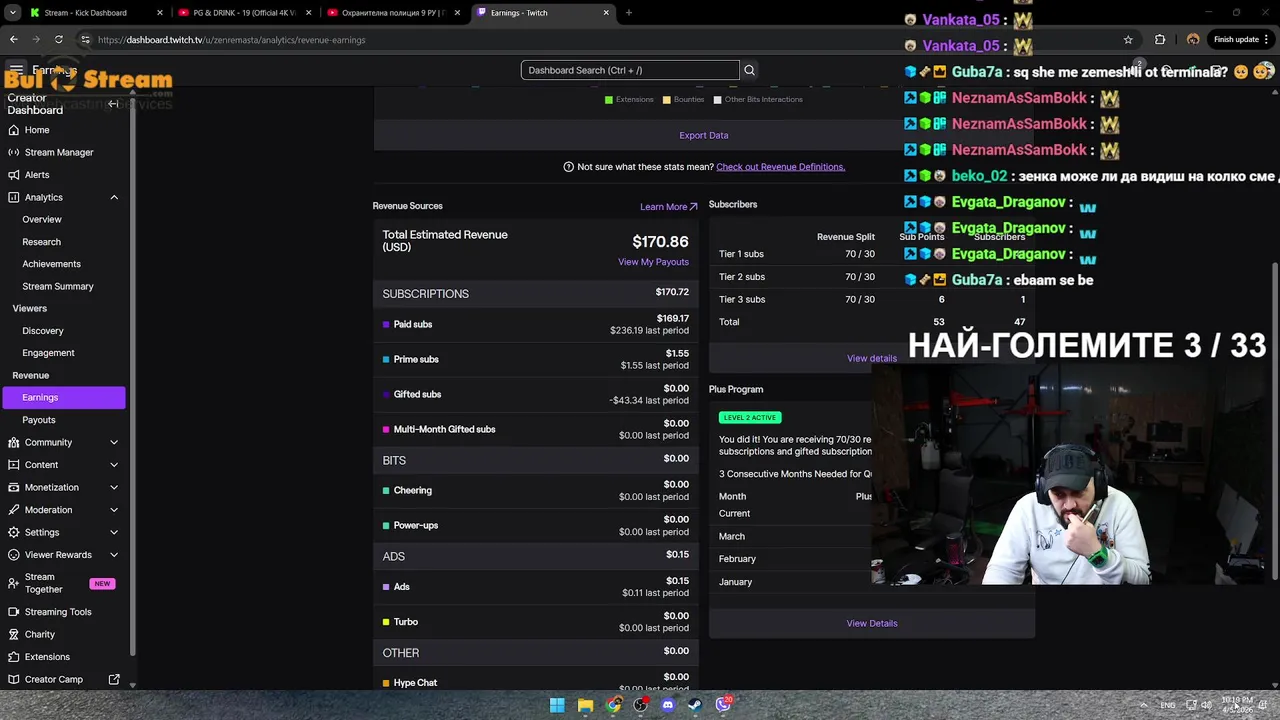Image resolution: width=1280 pixels, height=720 pixels.
Task: Expand the Content section
Action: tap(114, 465)
